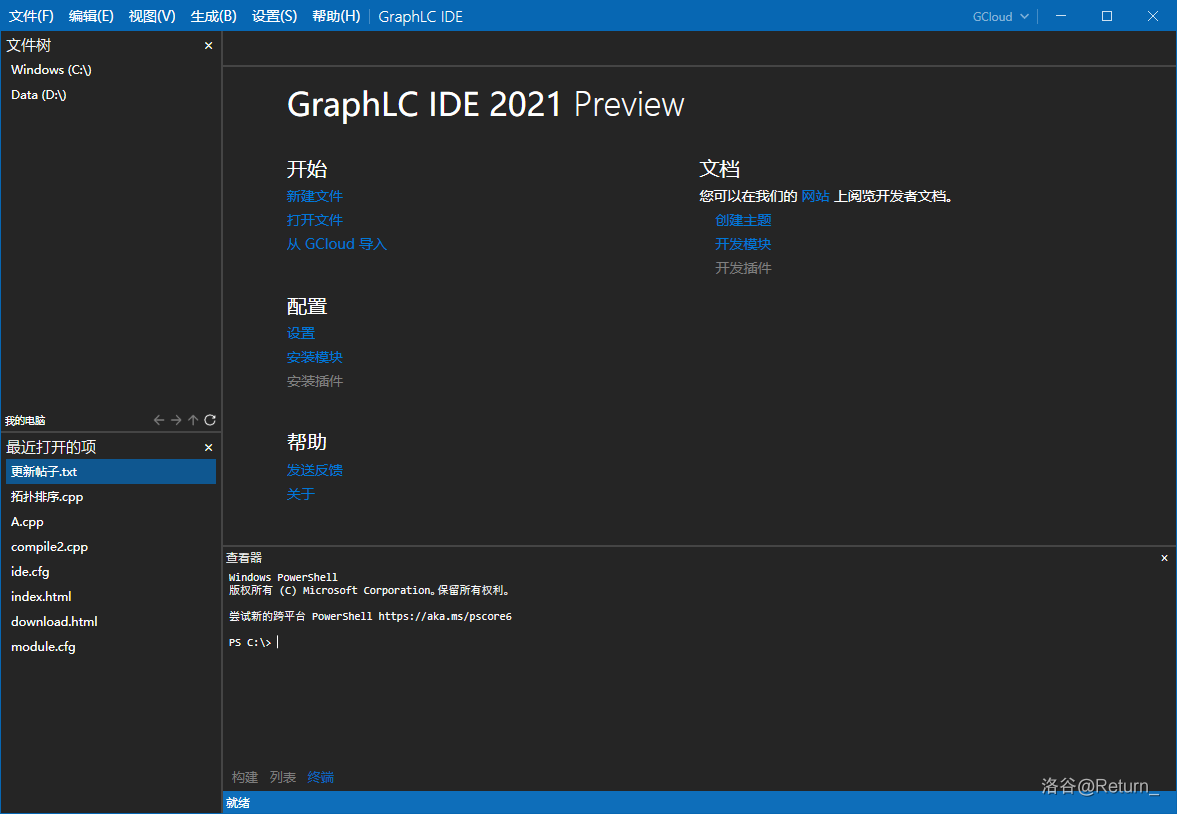Click the 就绪 status bar text
Screen dimensions: 1177x814
tap(238, 803)
